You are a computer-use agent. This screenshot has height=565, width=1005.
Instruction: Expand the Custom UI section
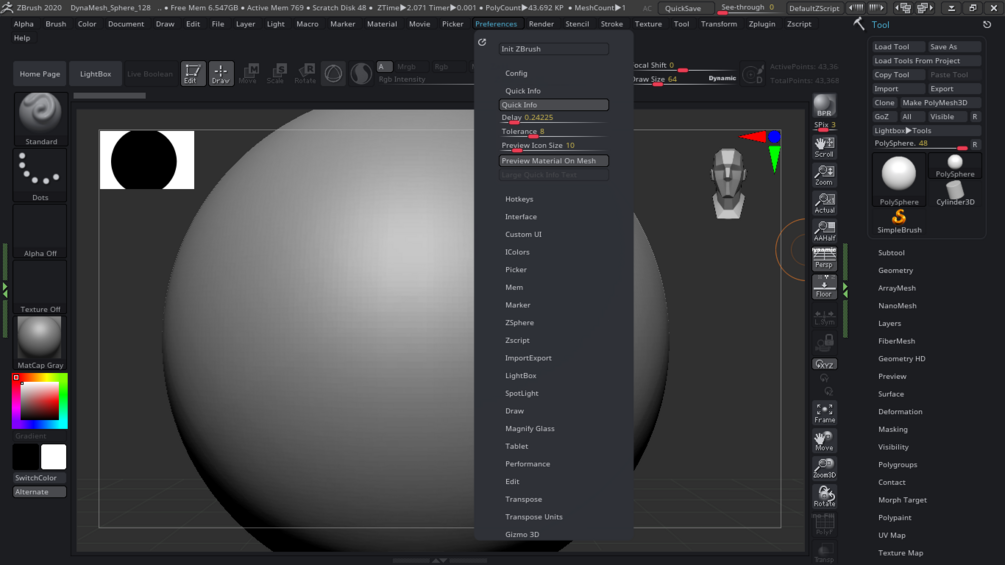[523, 234]
